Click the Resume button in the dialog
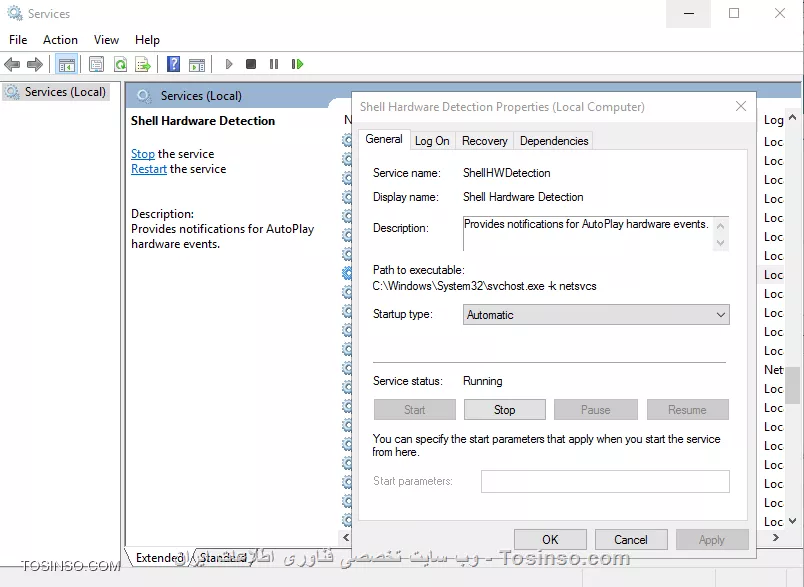The height and width of the screenshot is (587, 804). pyautogui.click(x=688, y=410)
